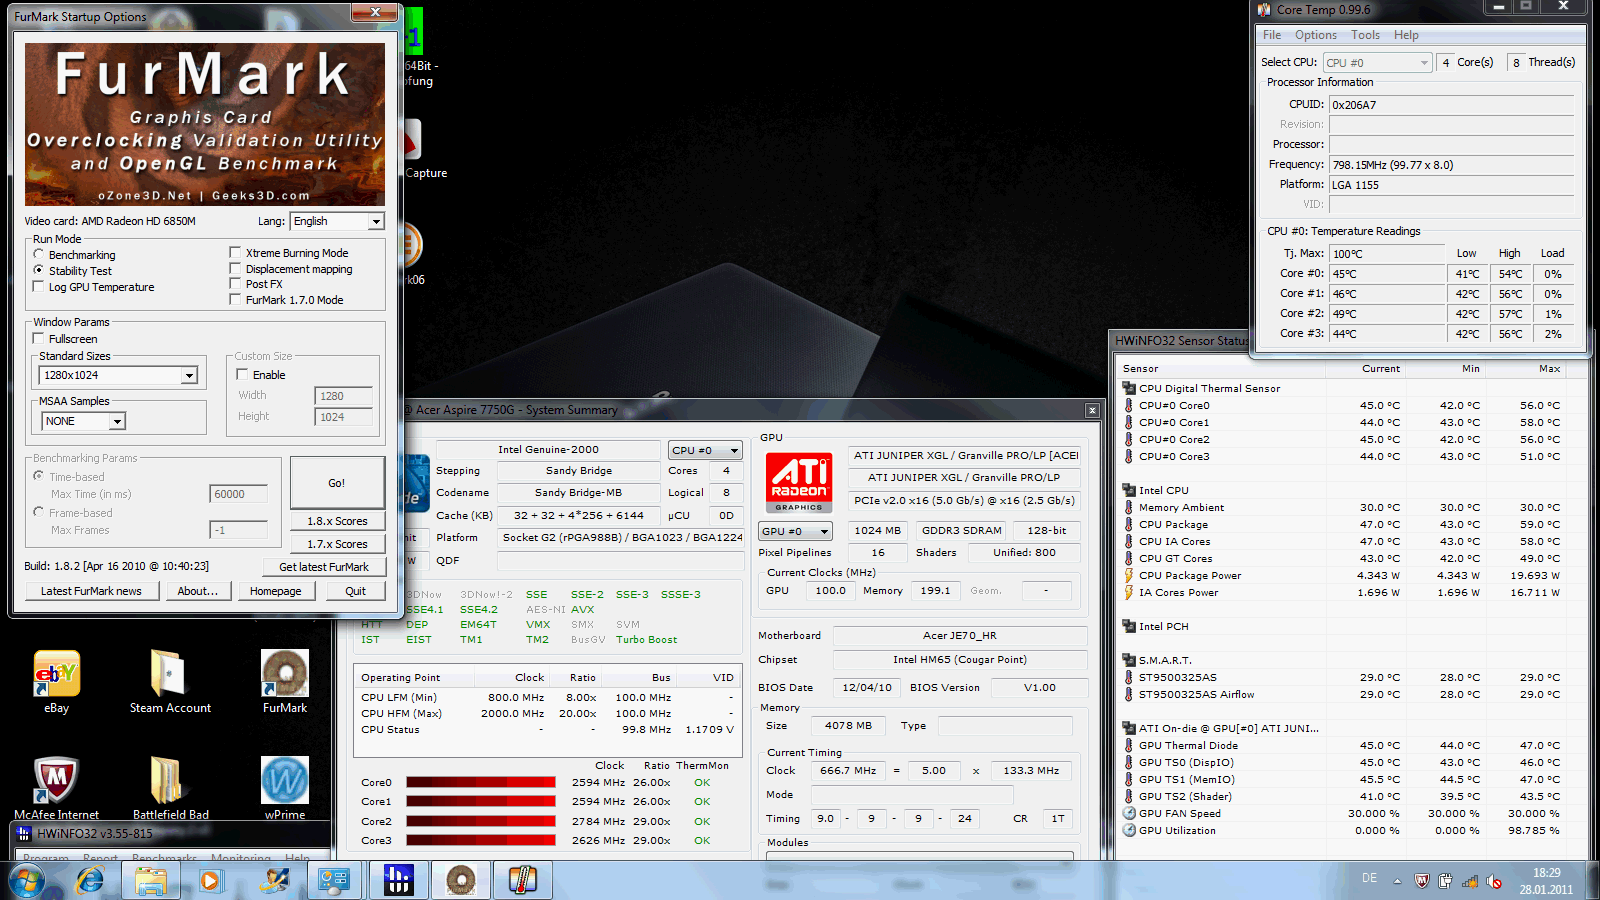Launch Internet Explorer from the taskbar
Viewport: 1600px width, 900px height.
[90, 881]
